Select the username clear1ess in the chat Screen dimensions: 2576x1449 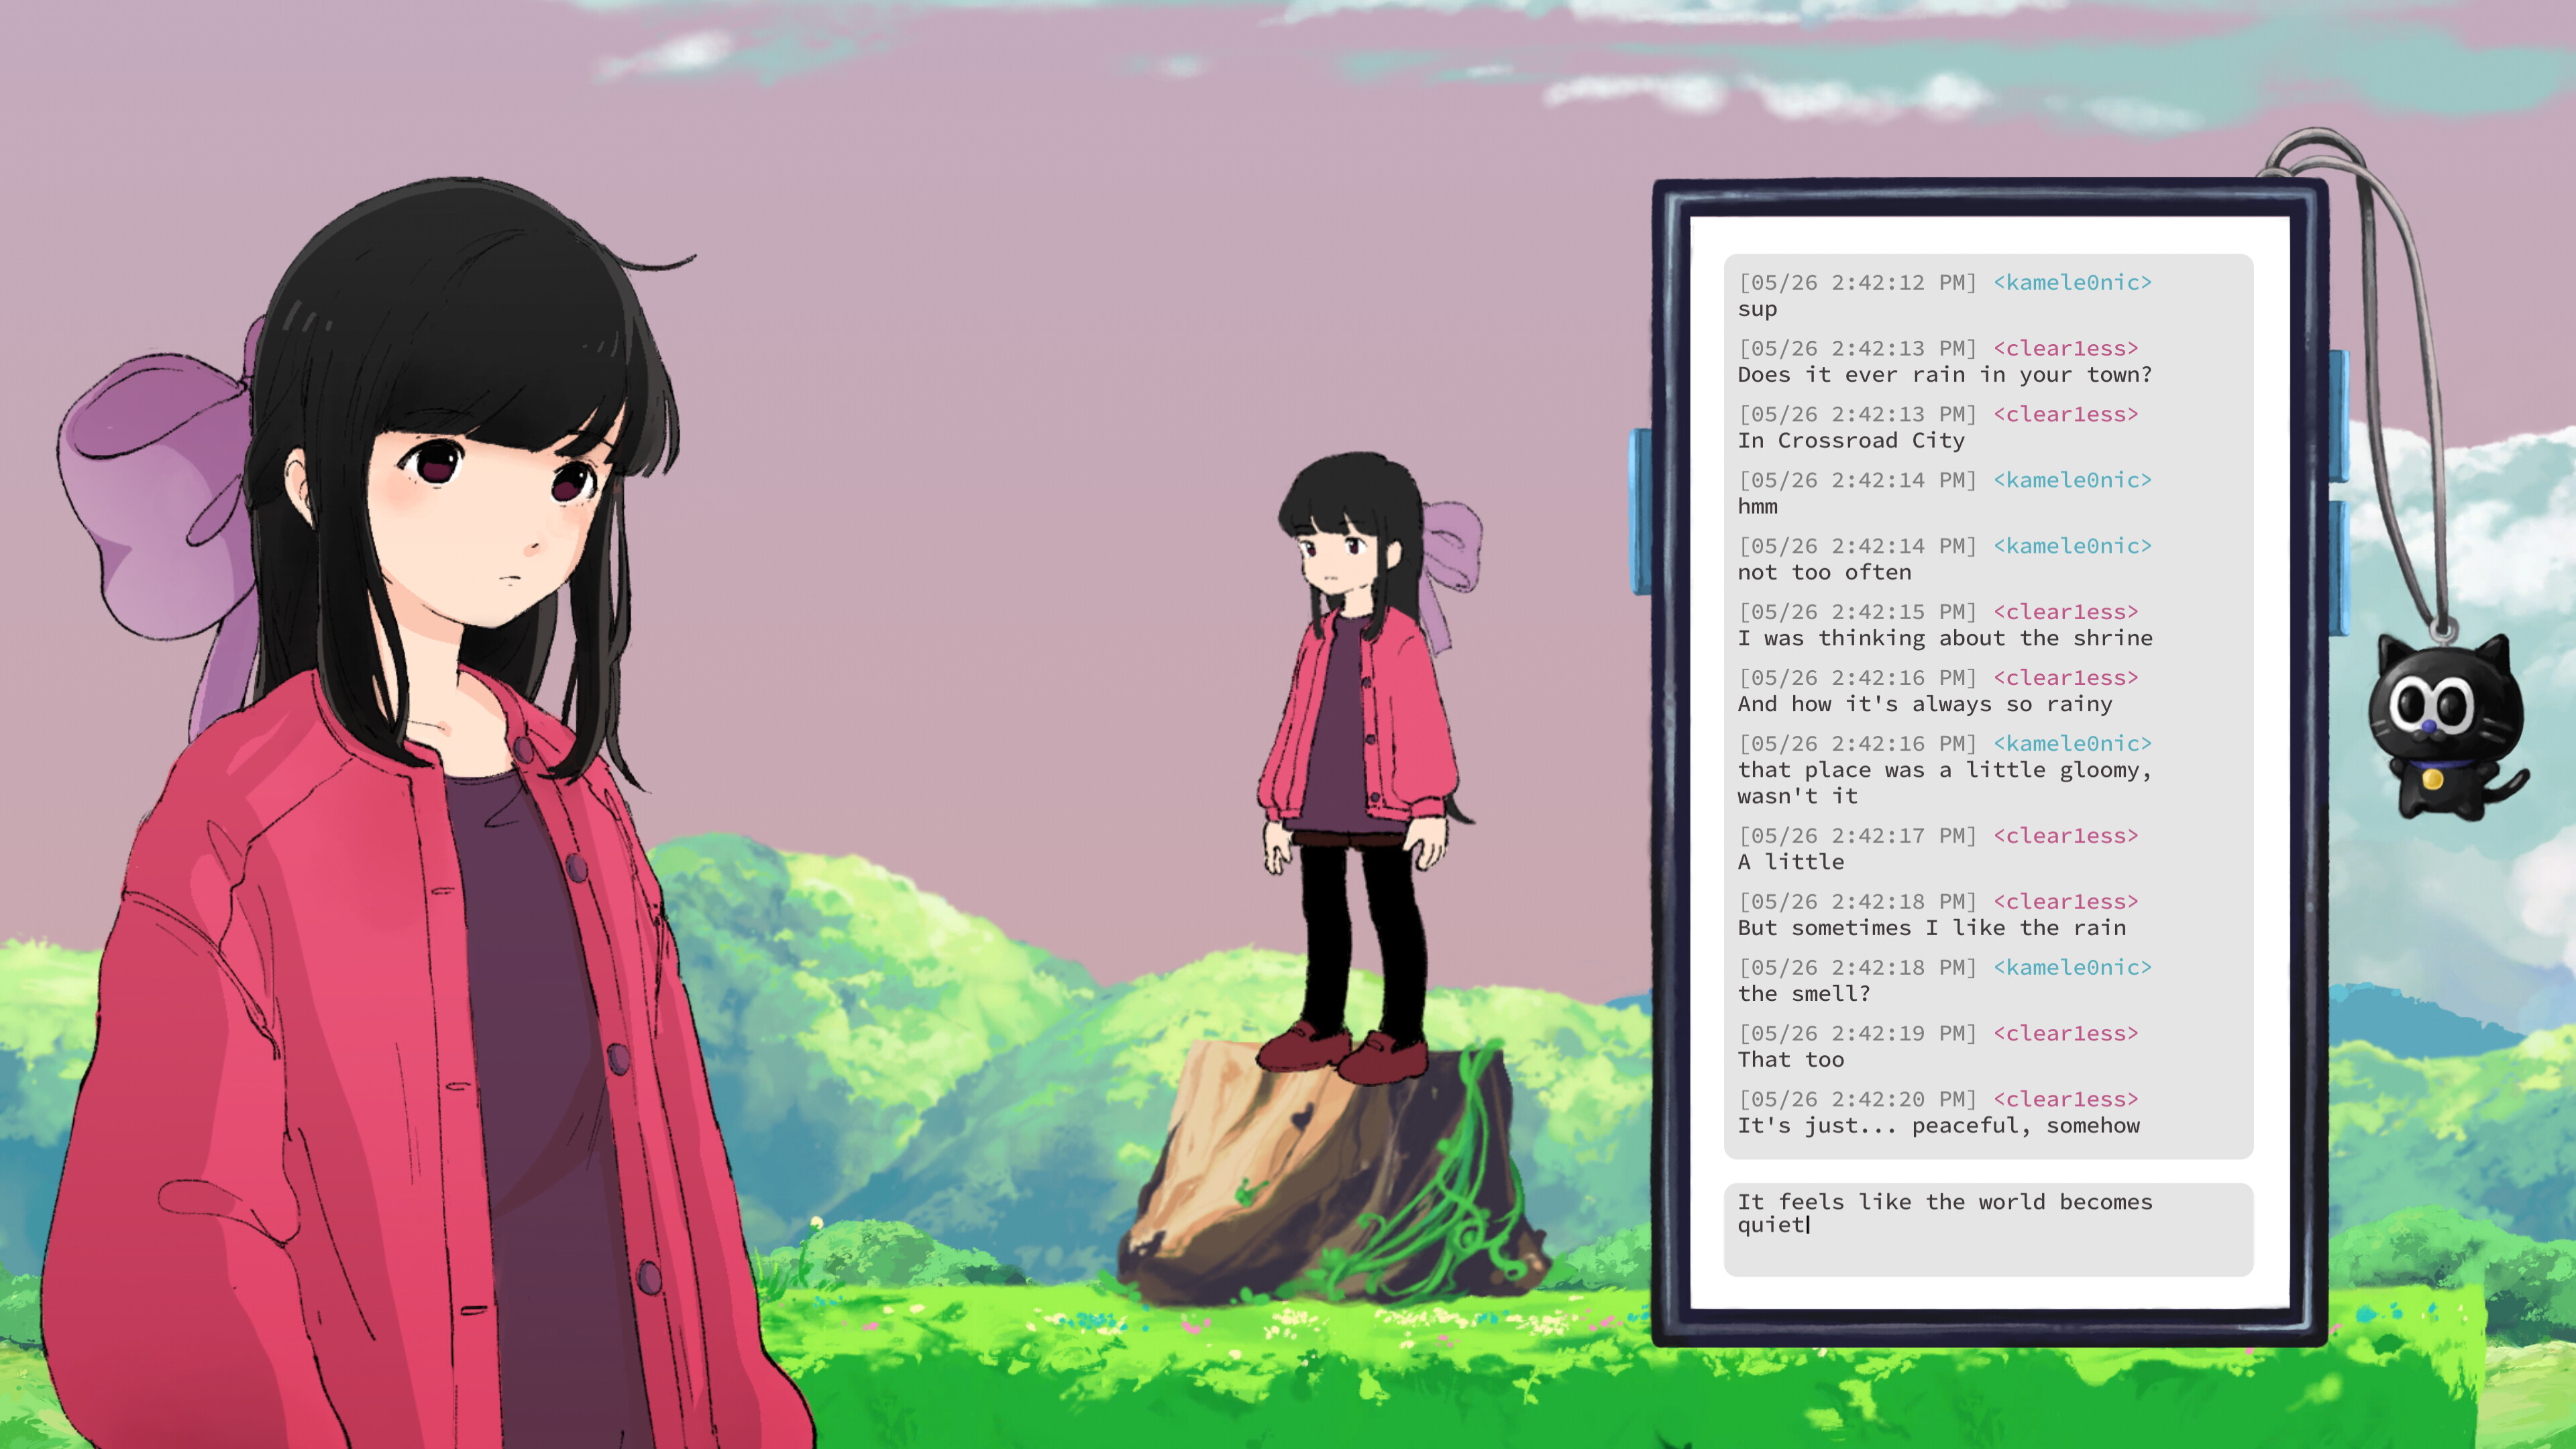click(2067, 348)
